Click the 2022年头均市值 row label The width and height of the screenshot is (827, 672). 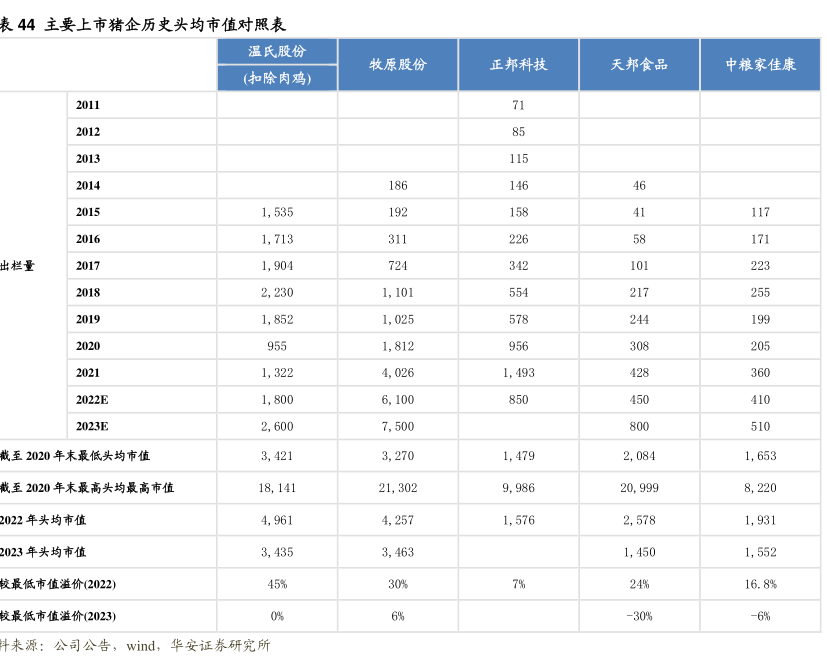tap(43, 520)
